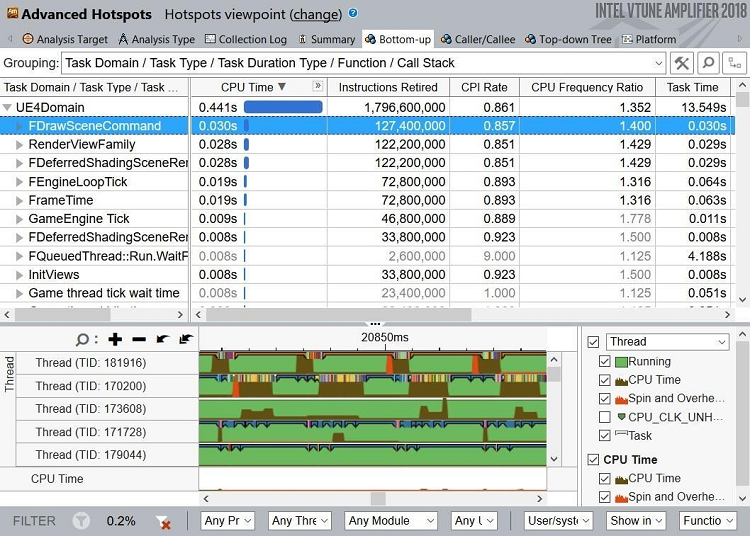750x536 pixels.
Task: Toggle Spin and Overhead checkbox under Thread
Action: (x=605, y=398)
